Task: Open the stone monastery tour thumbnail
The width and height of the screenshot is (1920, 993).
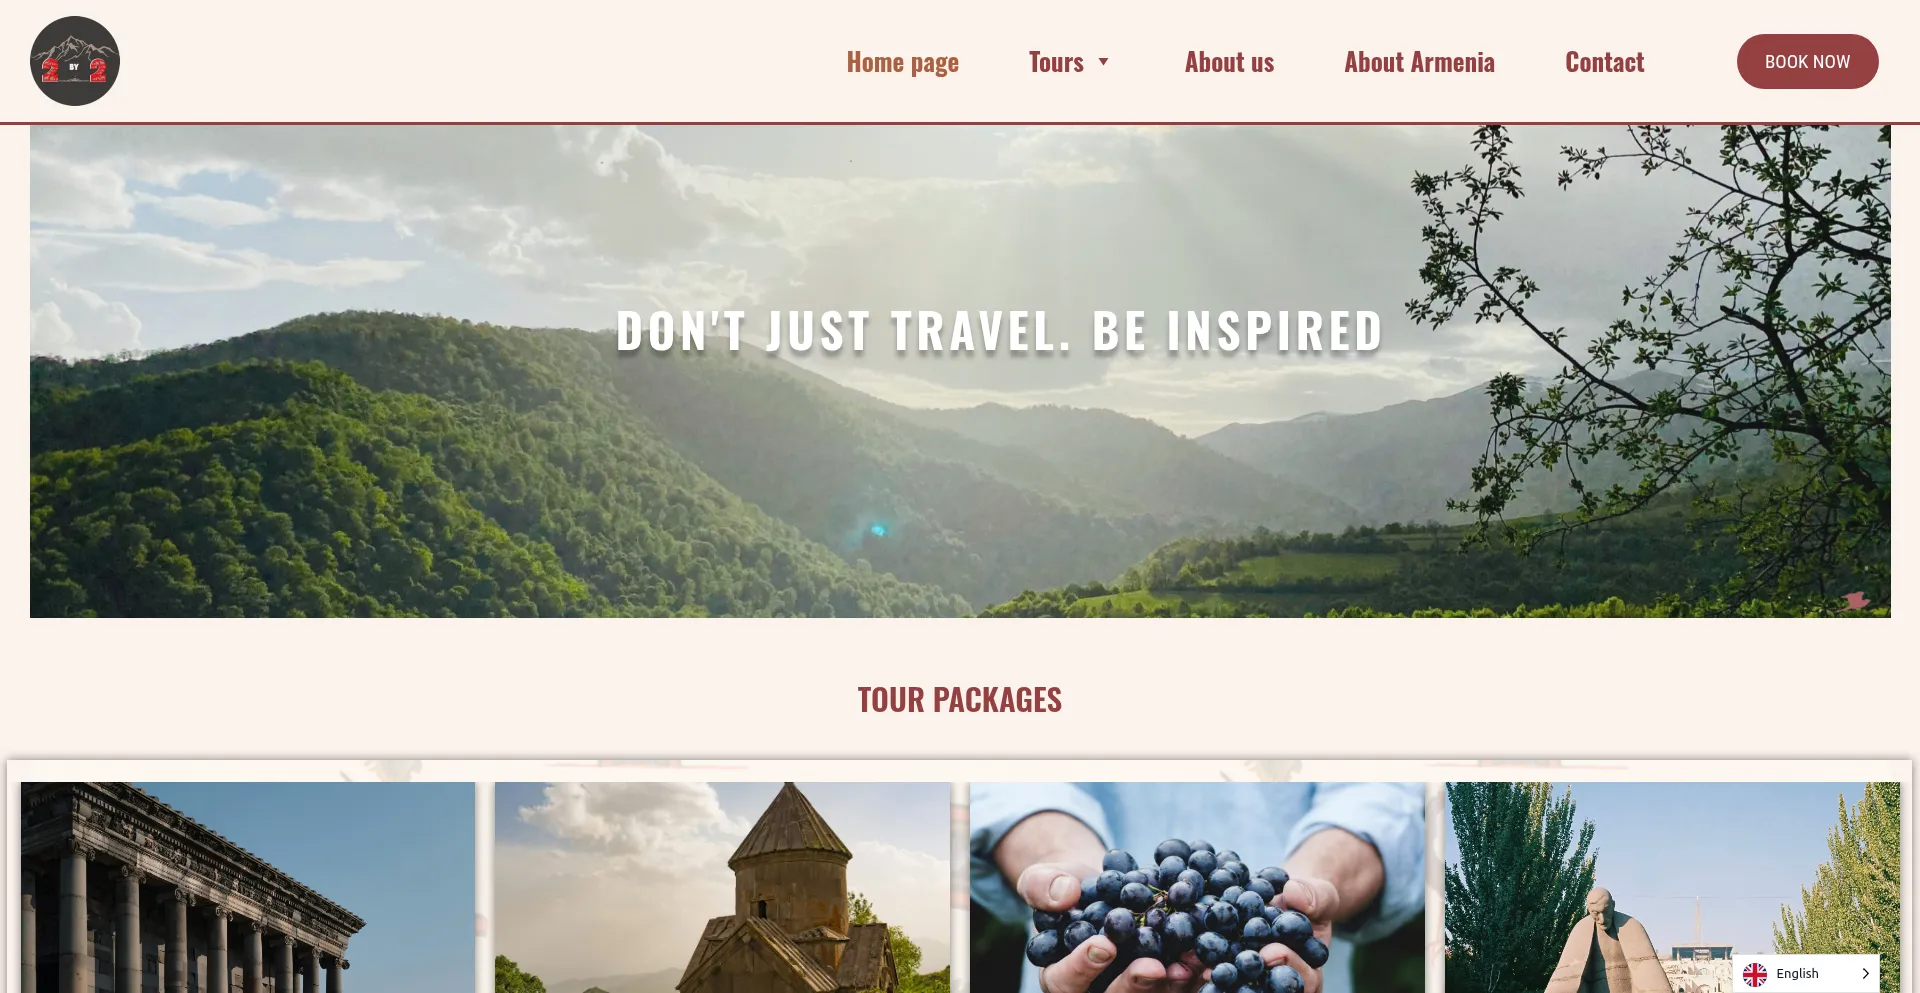Action: coord(722,887)
